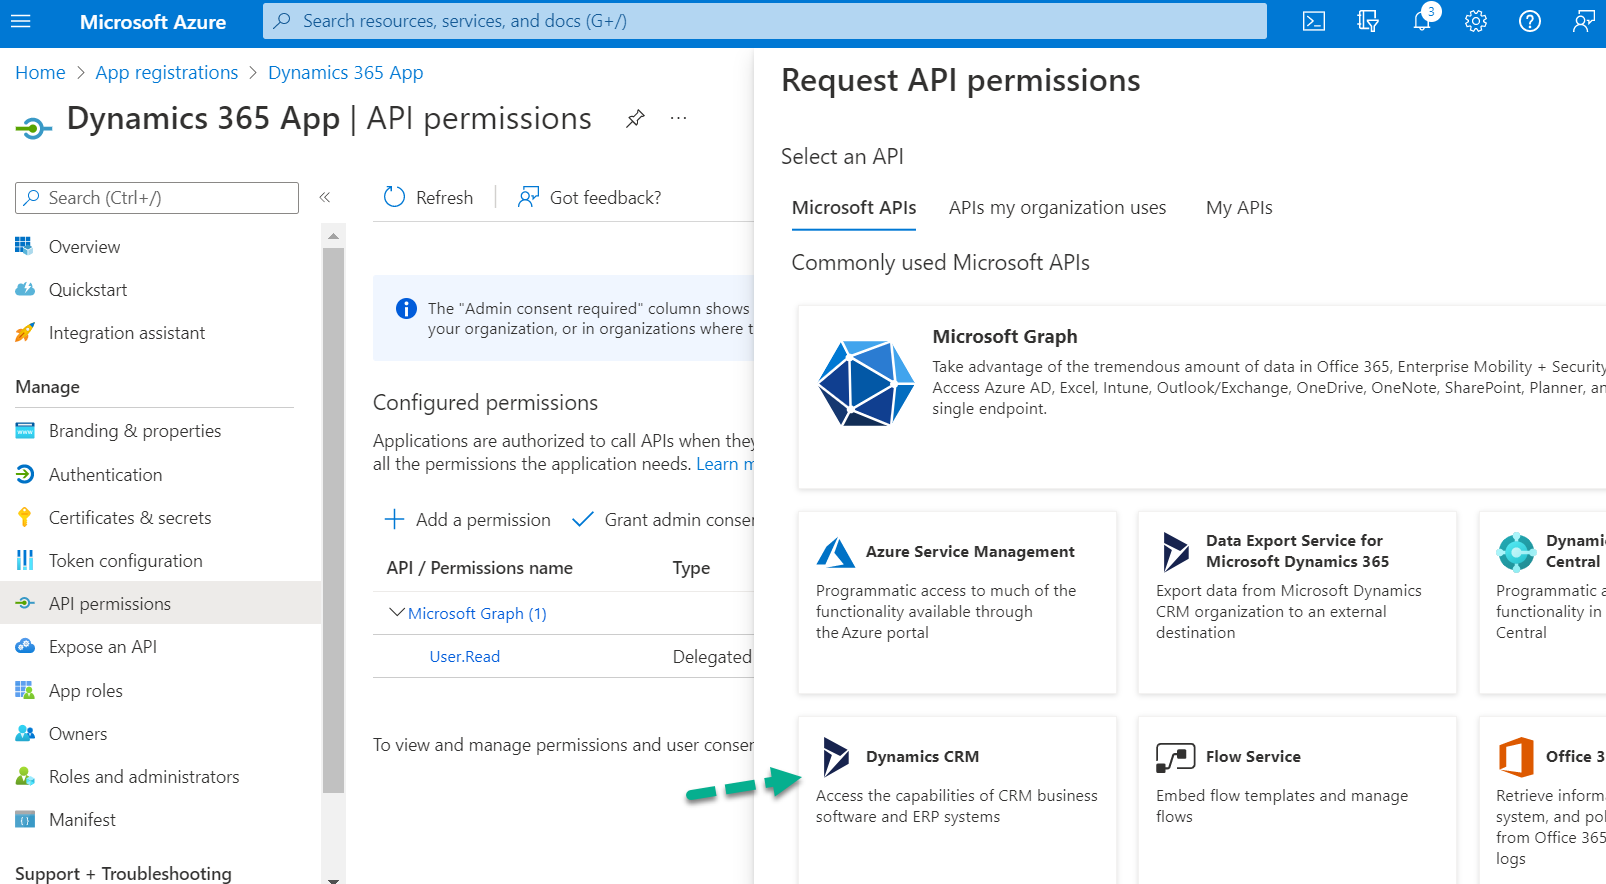1606x884 pixels.
Task: Open the notifications bell
Action: (1422, 21)
